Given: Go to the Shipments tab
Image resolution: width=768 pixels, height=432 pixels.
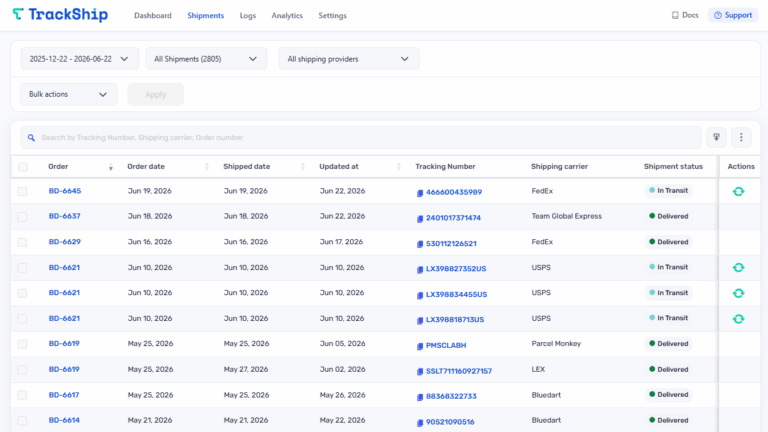Looking at the screenshot, I should pos(206,16).
